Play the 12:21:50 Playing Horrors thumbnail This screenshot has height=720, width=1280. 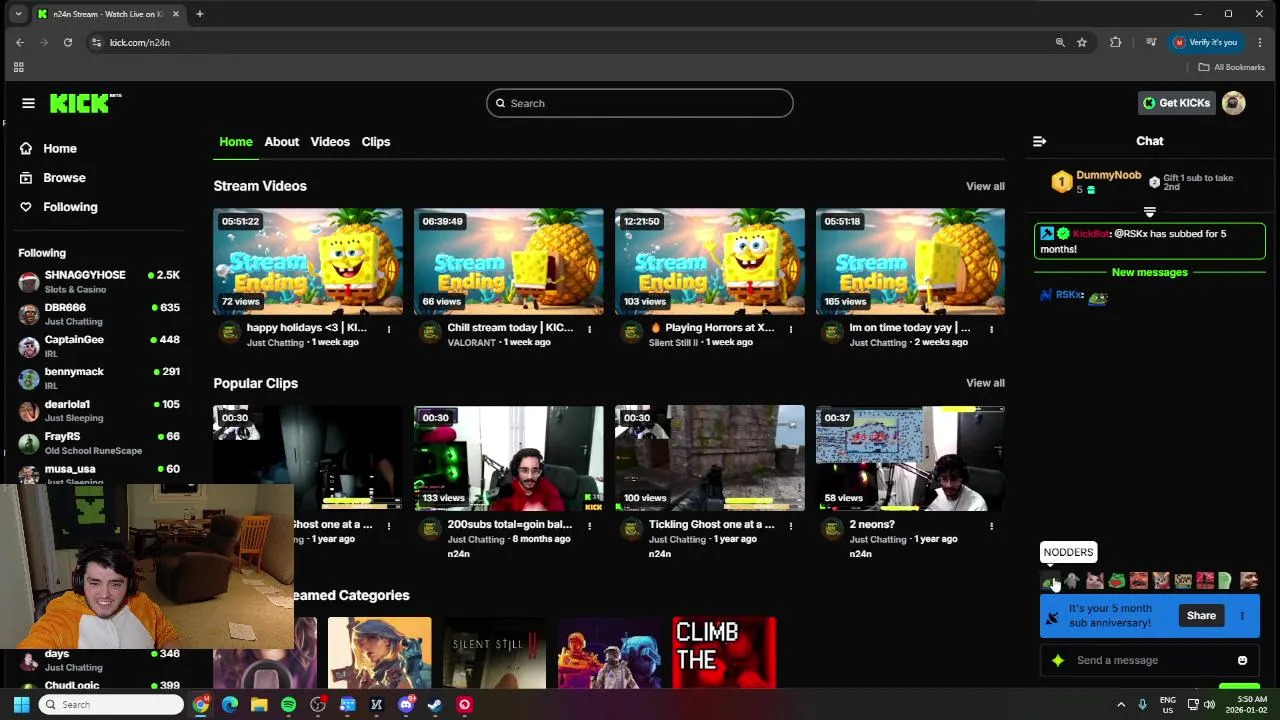coord(710,261)
